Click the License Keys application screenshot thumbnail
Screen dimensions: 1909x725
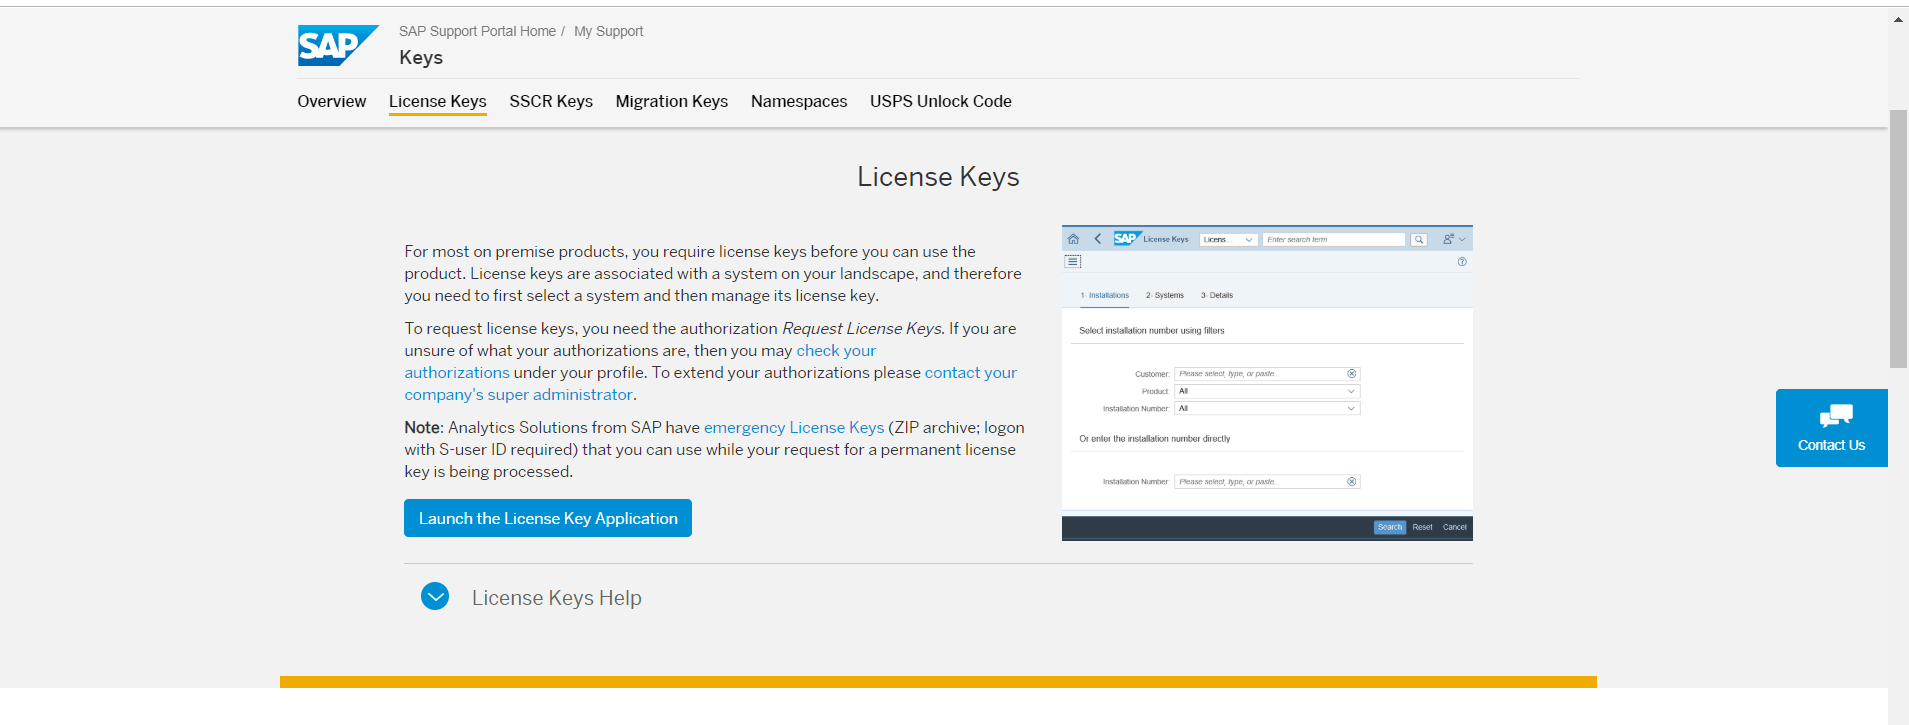point(1267,383)
